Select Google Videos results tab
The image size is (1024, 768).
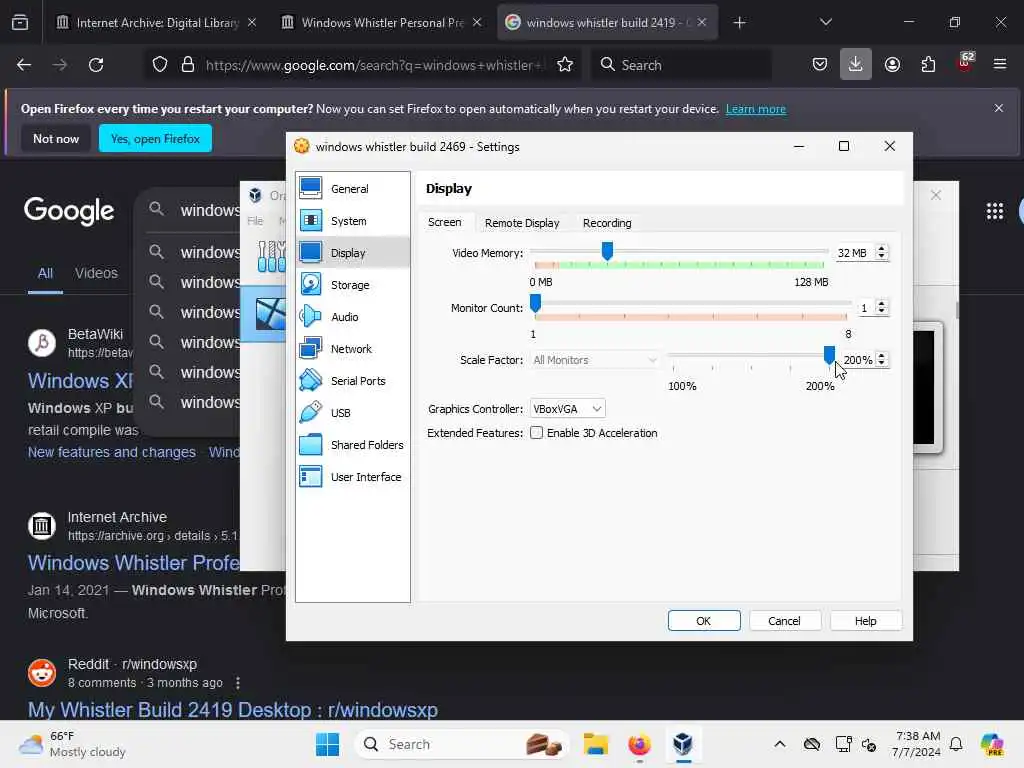click(96, 273)
